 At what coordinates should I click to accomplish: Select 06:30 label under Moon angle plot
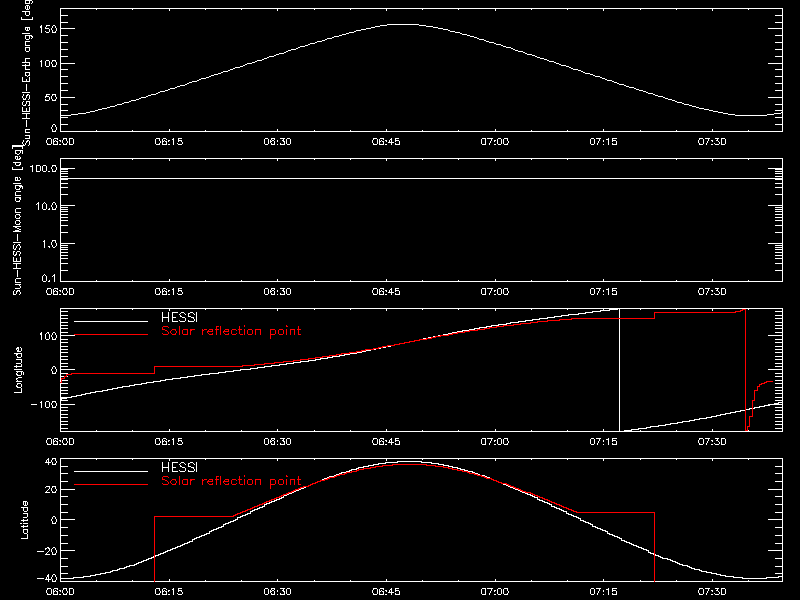point(278,291)
